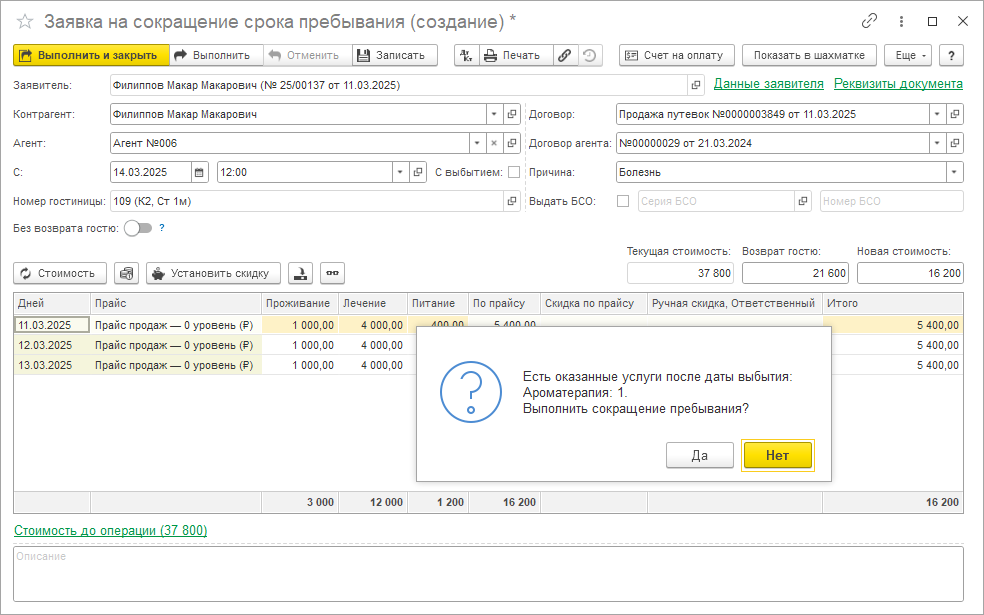Click the glasses icon above the table
This screenshot has height=615, width=984.
tap(332, 273)
